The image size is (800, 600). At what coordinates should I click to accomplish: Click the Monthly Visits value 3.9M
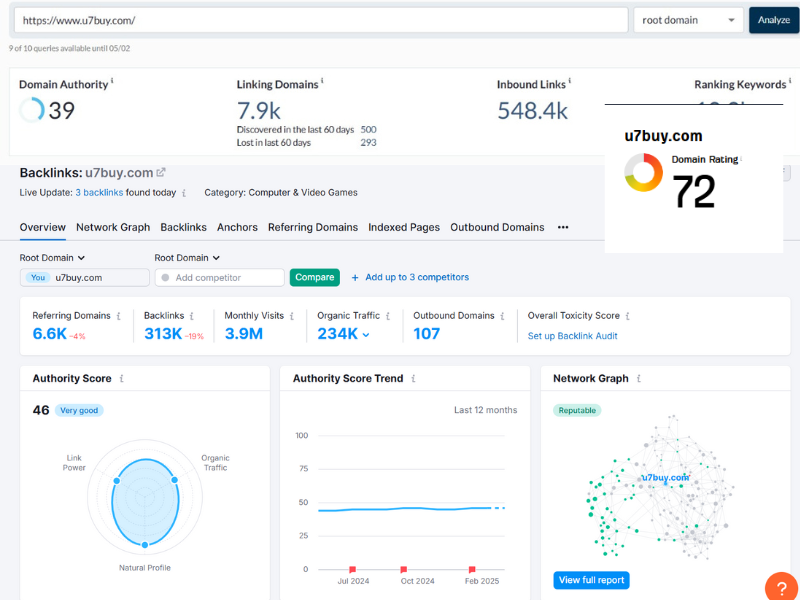coord(244,334)
